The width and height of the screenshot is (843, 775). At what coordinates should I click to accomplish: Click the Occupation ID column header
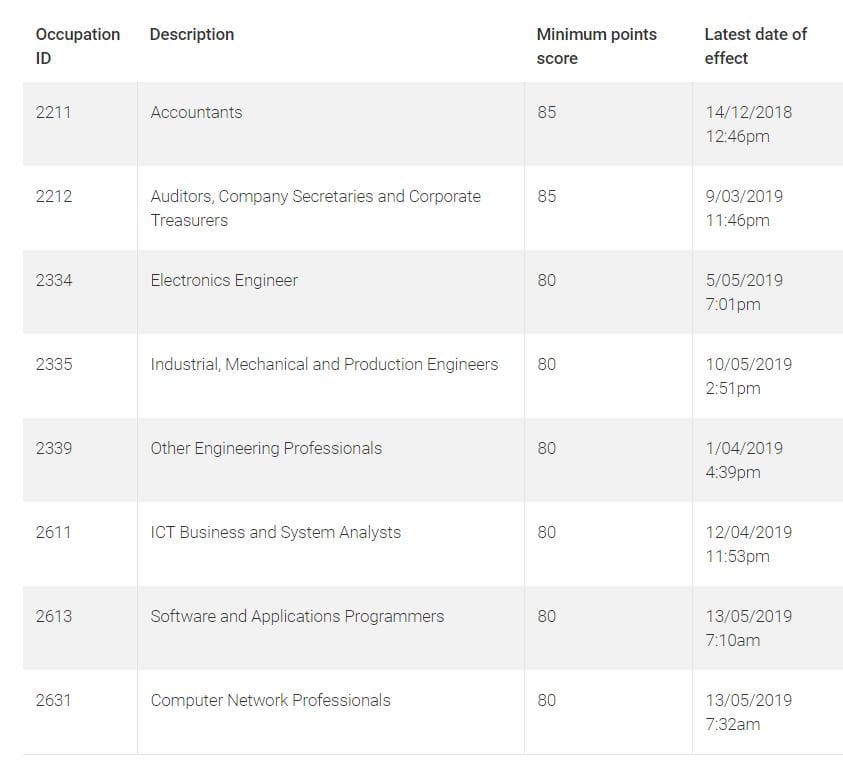(77, 46)
